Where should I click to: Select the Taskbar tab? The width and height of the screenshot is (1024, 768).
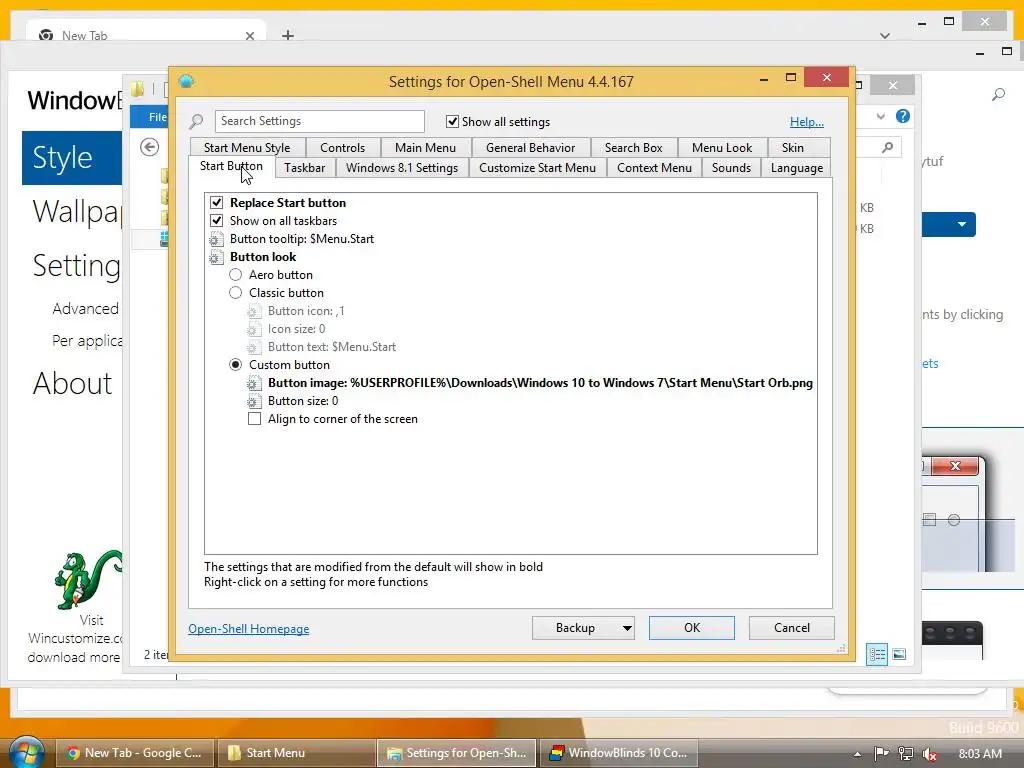click(x=304, y=168)
